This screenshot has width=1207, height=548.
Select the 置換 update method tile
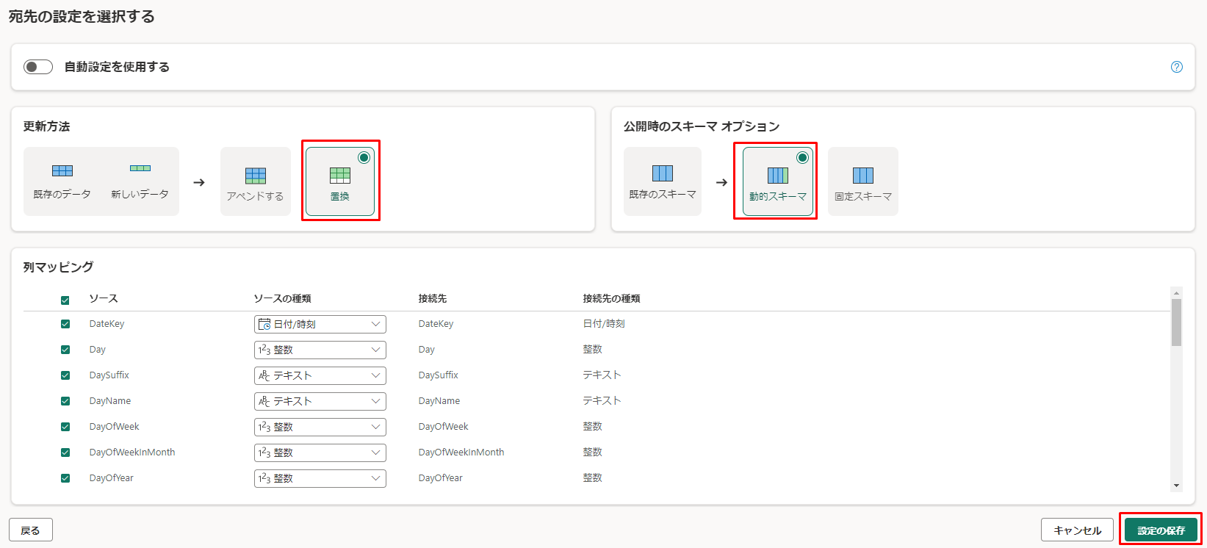tap(340, 182)
